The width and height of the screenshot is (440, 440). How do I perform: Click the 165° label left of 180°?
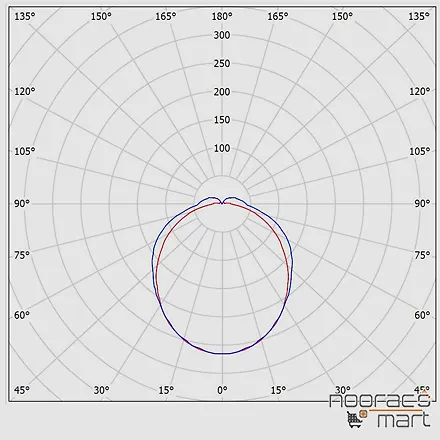pyautogui.click(x=166, y=16)
